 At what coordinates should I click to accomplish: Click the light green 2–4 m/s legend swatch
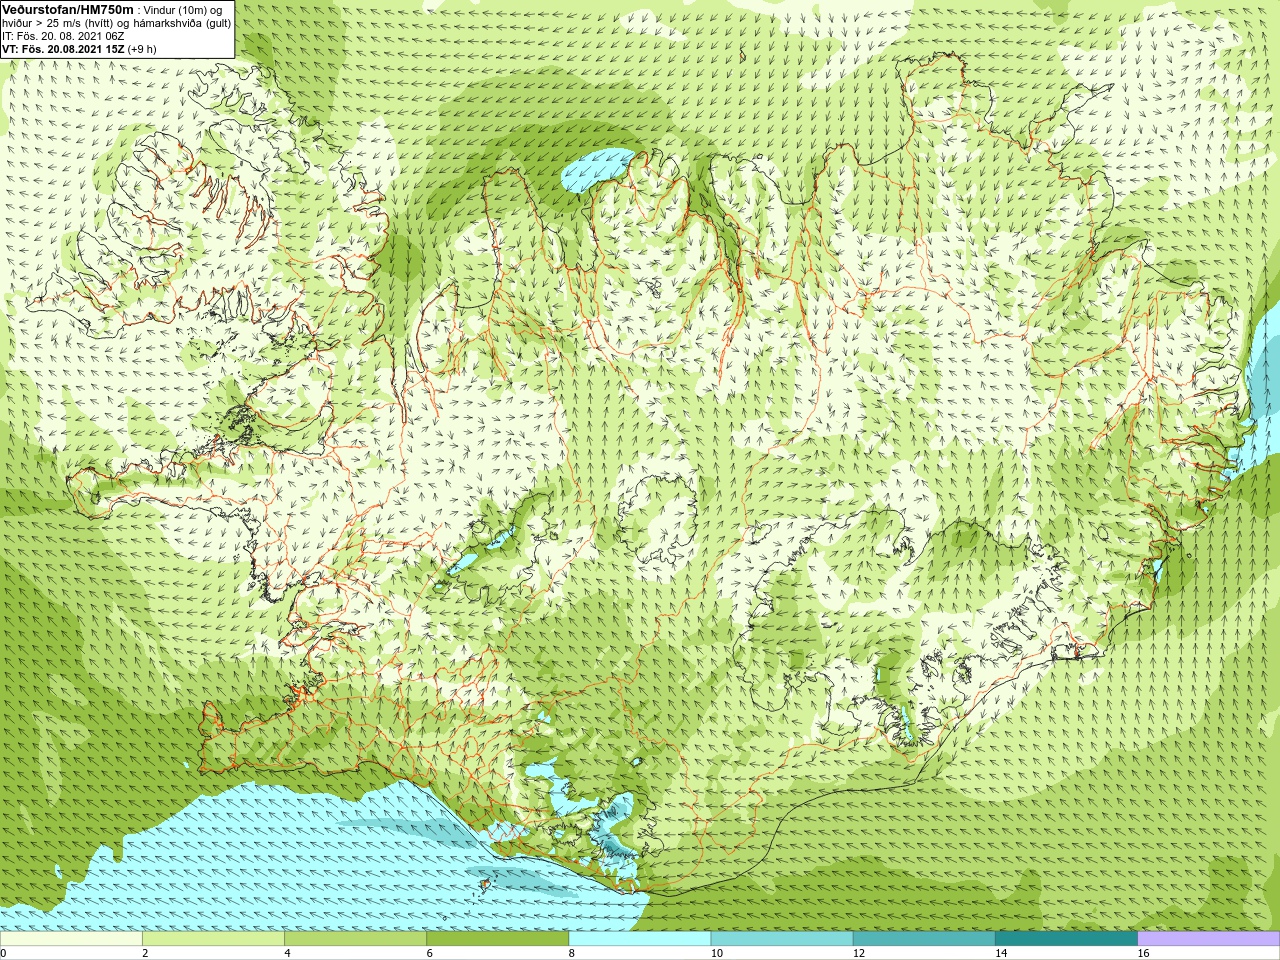point(213,939)
